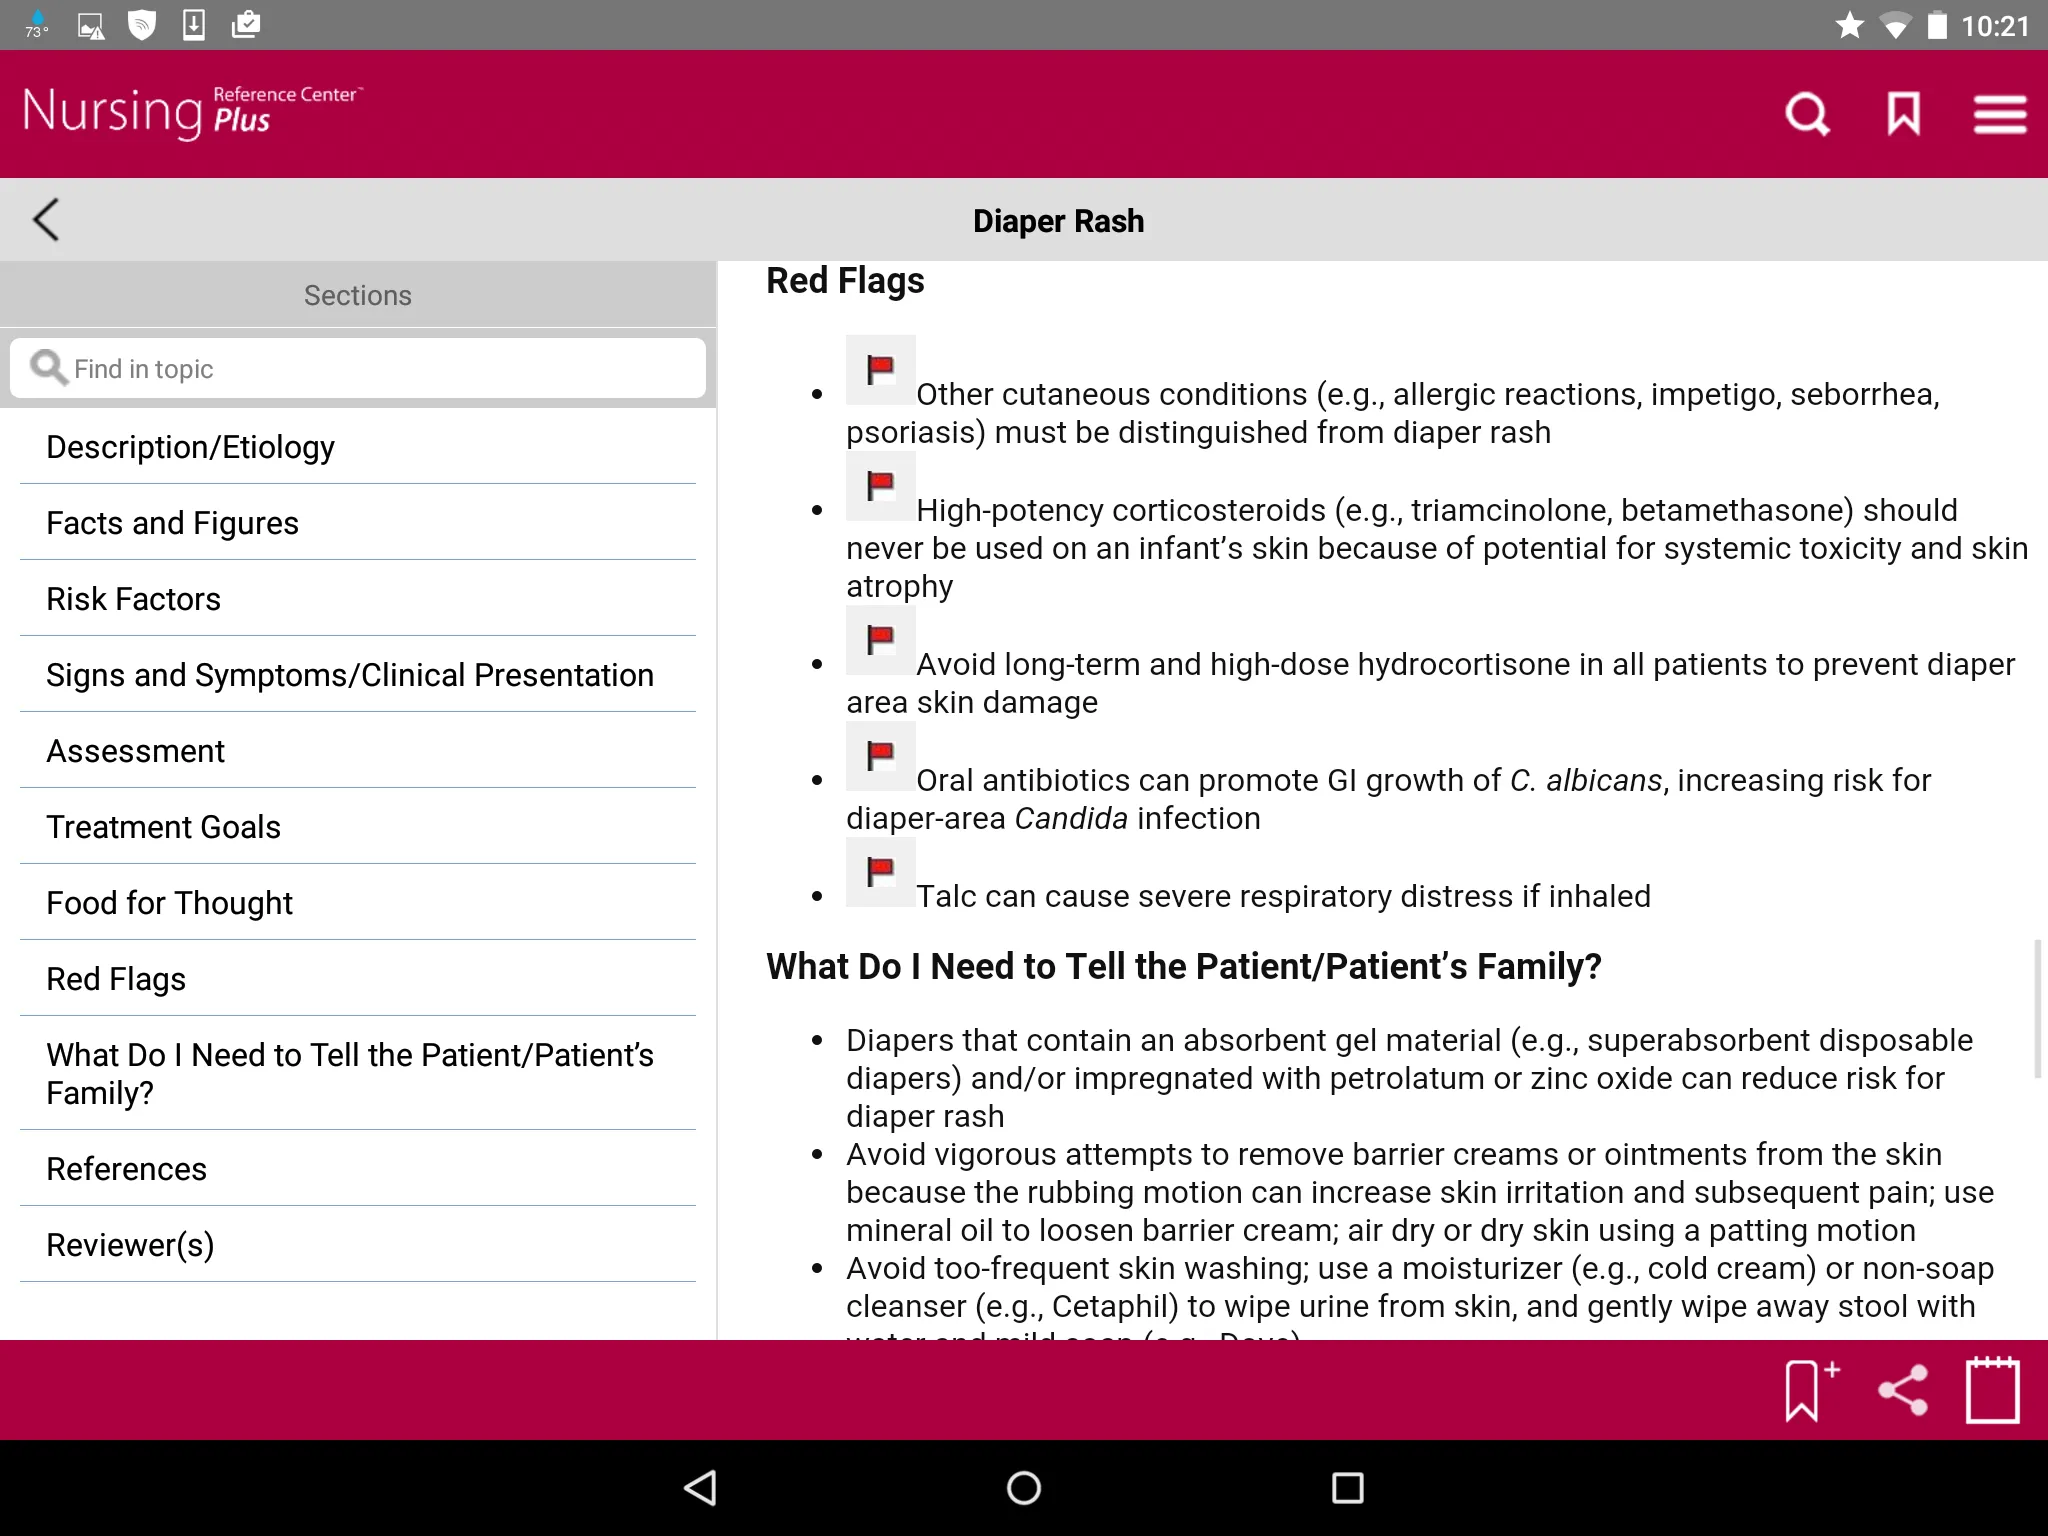The width and height of the screenshot is (2048, 1536).
Task: Click the Find in topic input field
Action: (356, 368)
